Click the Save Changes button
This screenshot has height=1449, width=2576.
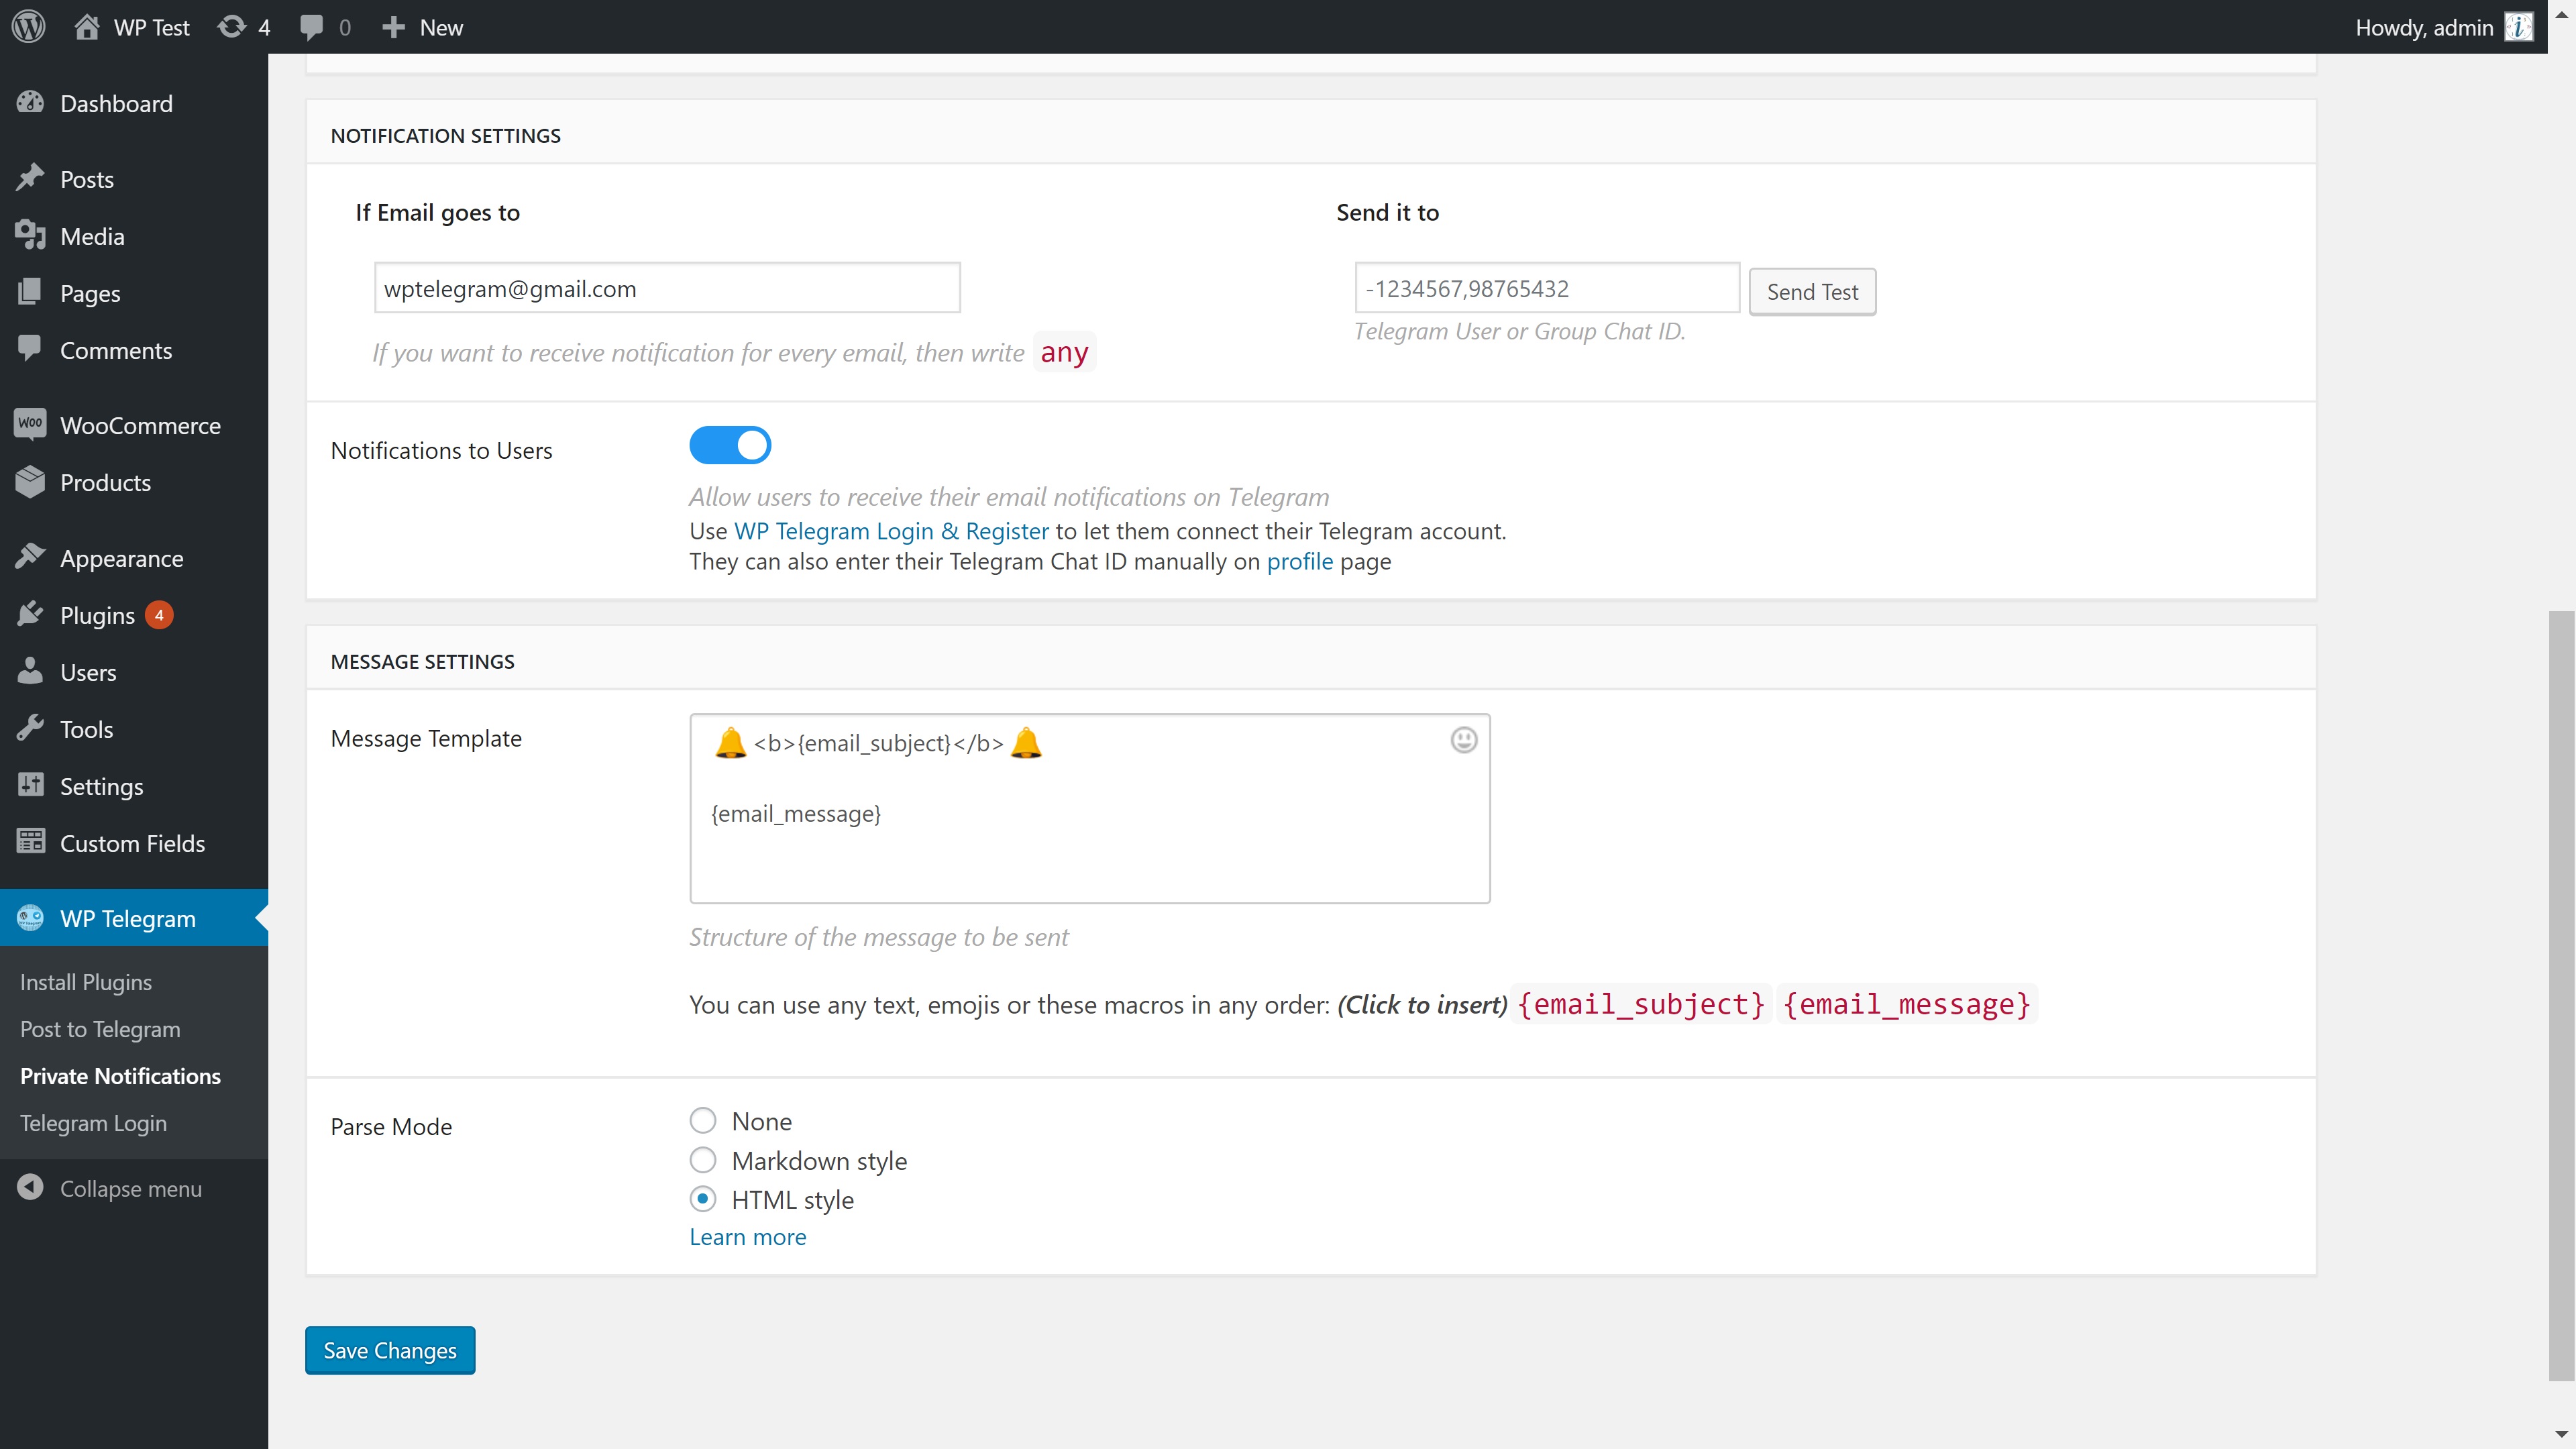click(x=389, y=1350)
